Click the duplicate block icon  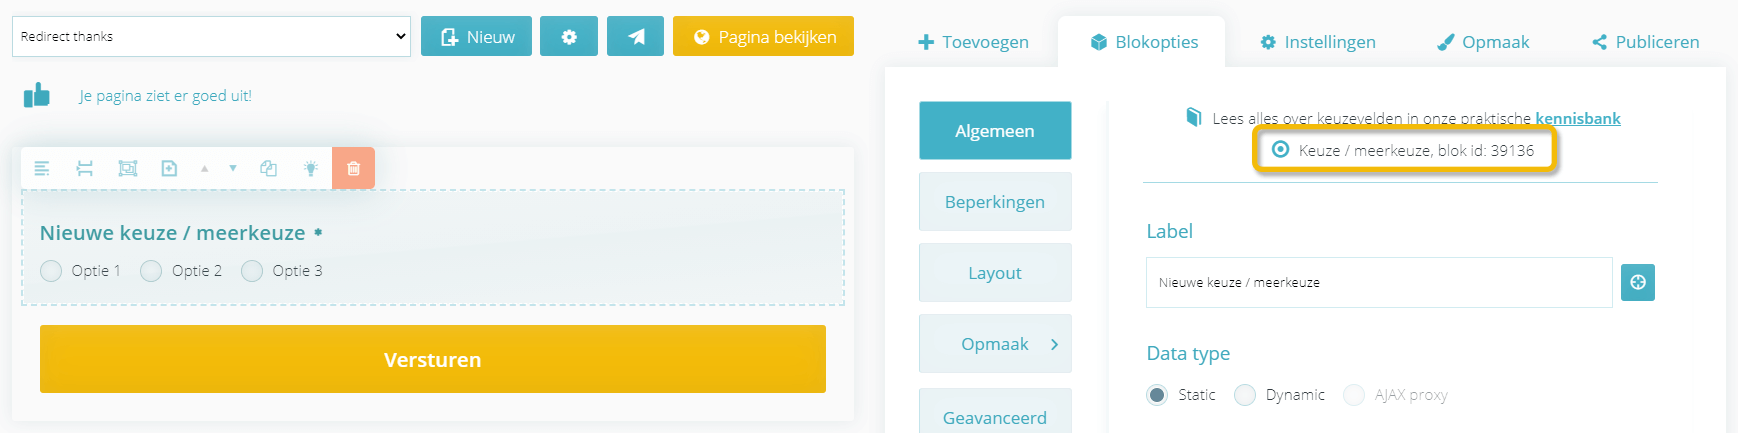(x=268, y=168)
